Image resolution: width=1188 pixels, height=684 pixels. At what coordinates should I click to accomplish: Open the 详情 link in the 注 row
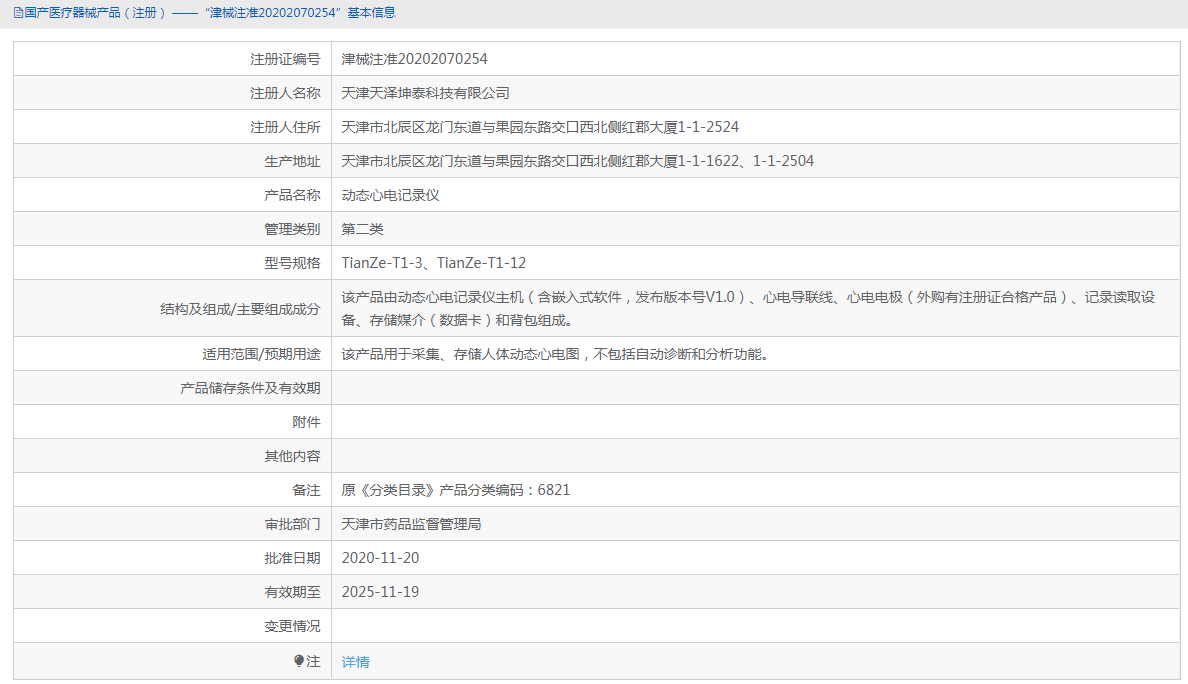pyautogui.click(x=356, y=660)
